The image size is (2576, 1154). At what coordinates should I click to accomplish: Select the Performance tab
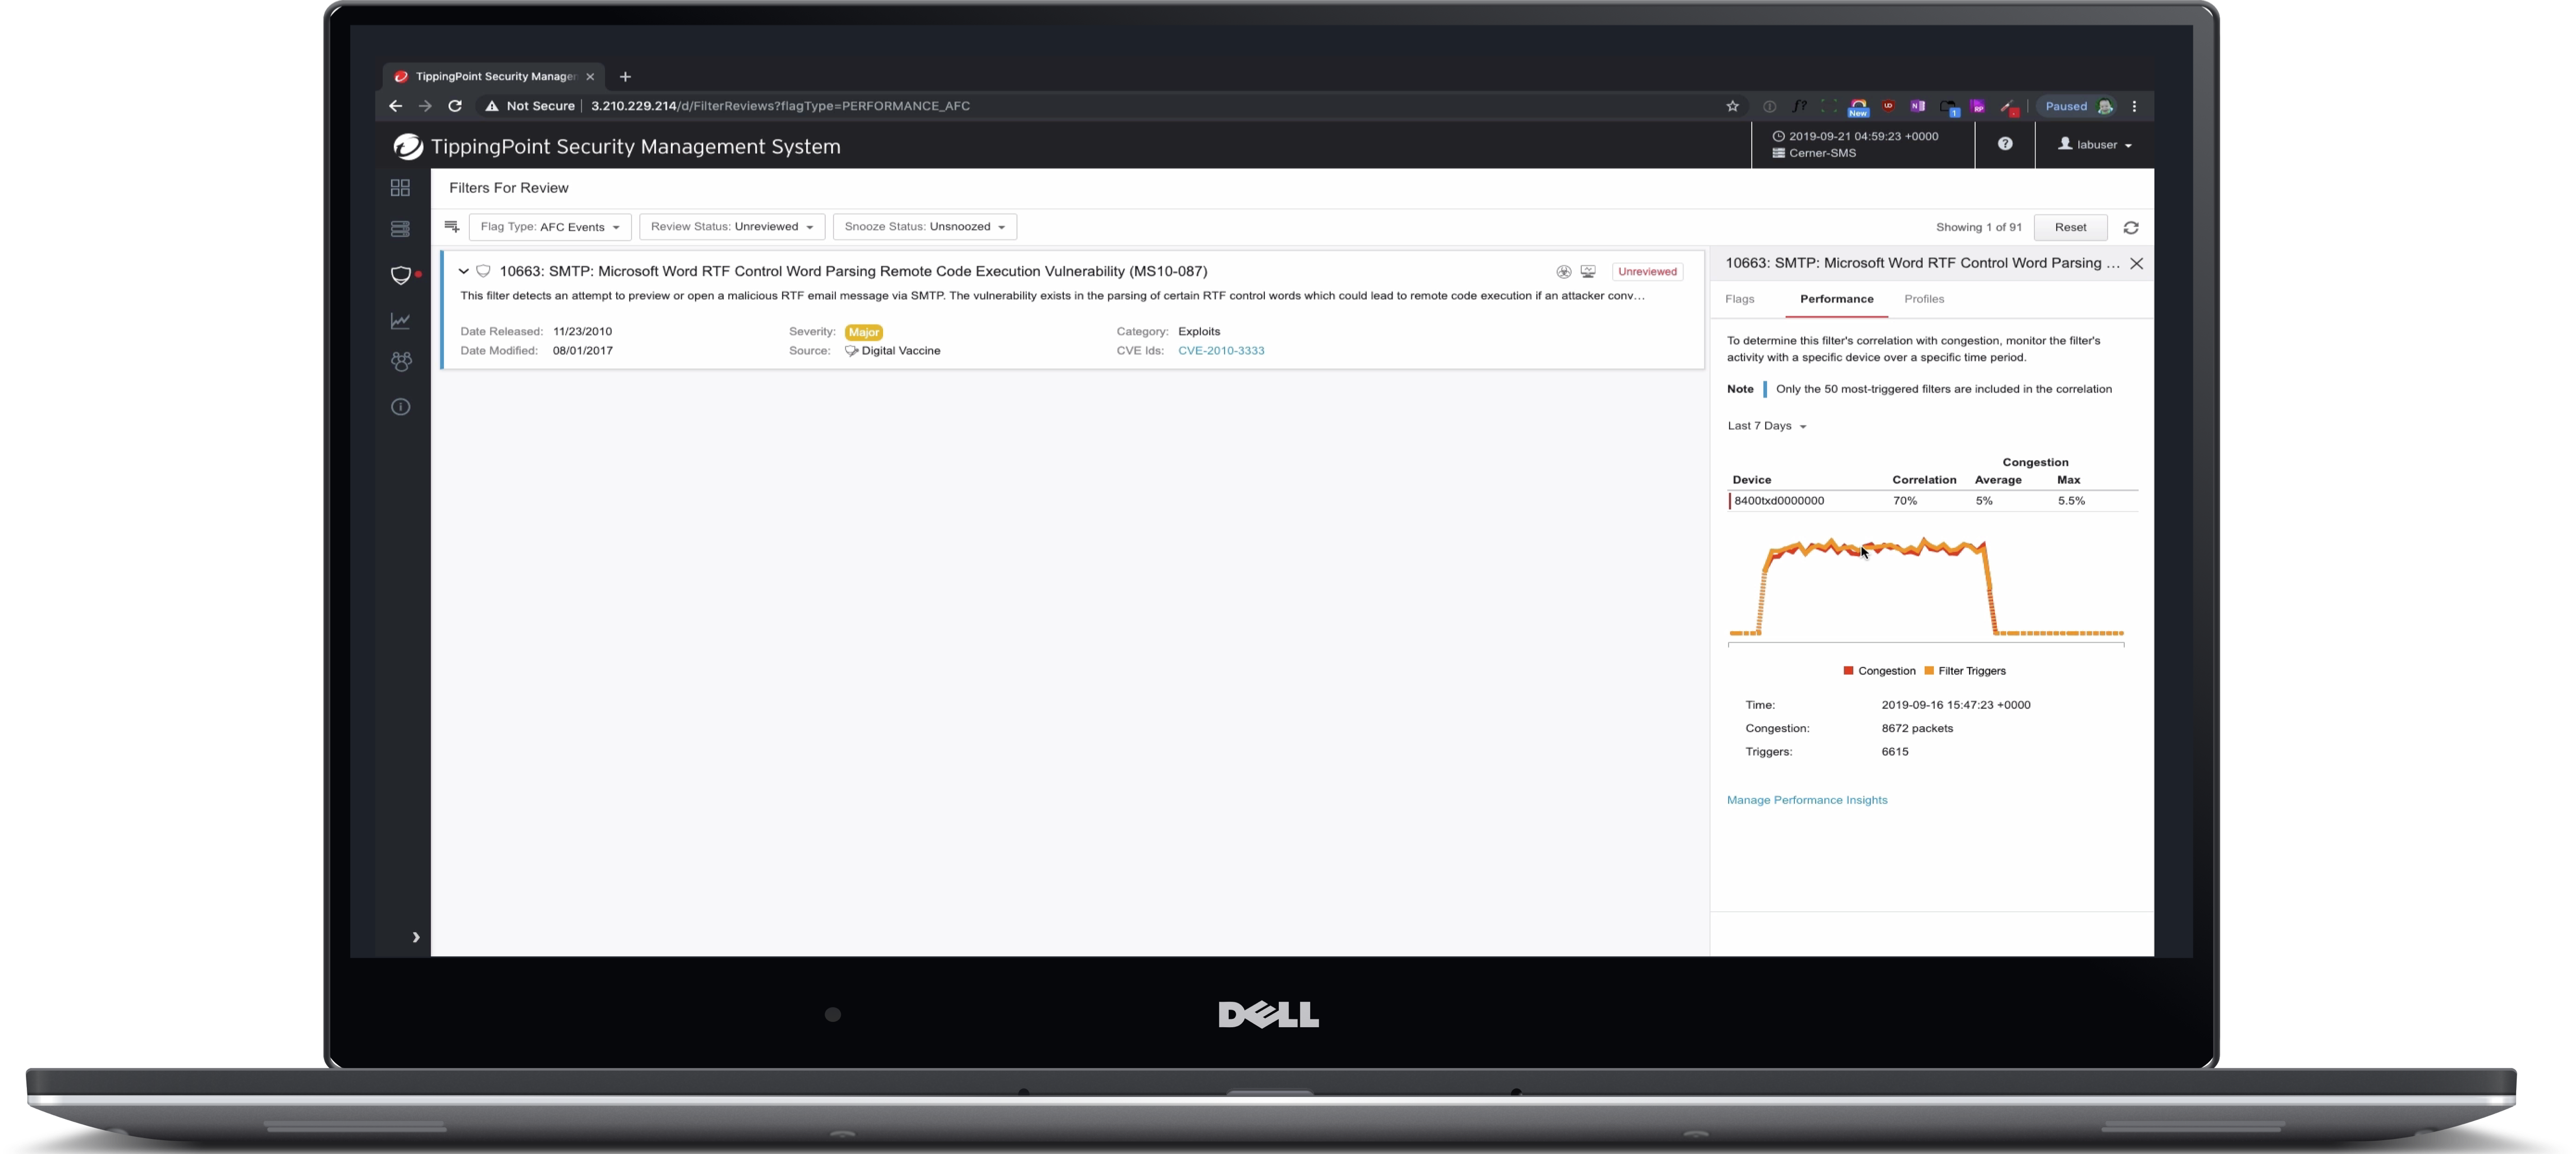click(1836, 299)
